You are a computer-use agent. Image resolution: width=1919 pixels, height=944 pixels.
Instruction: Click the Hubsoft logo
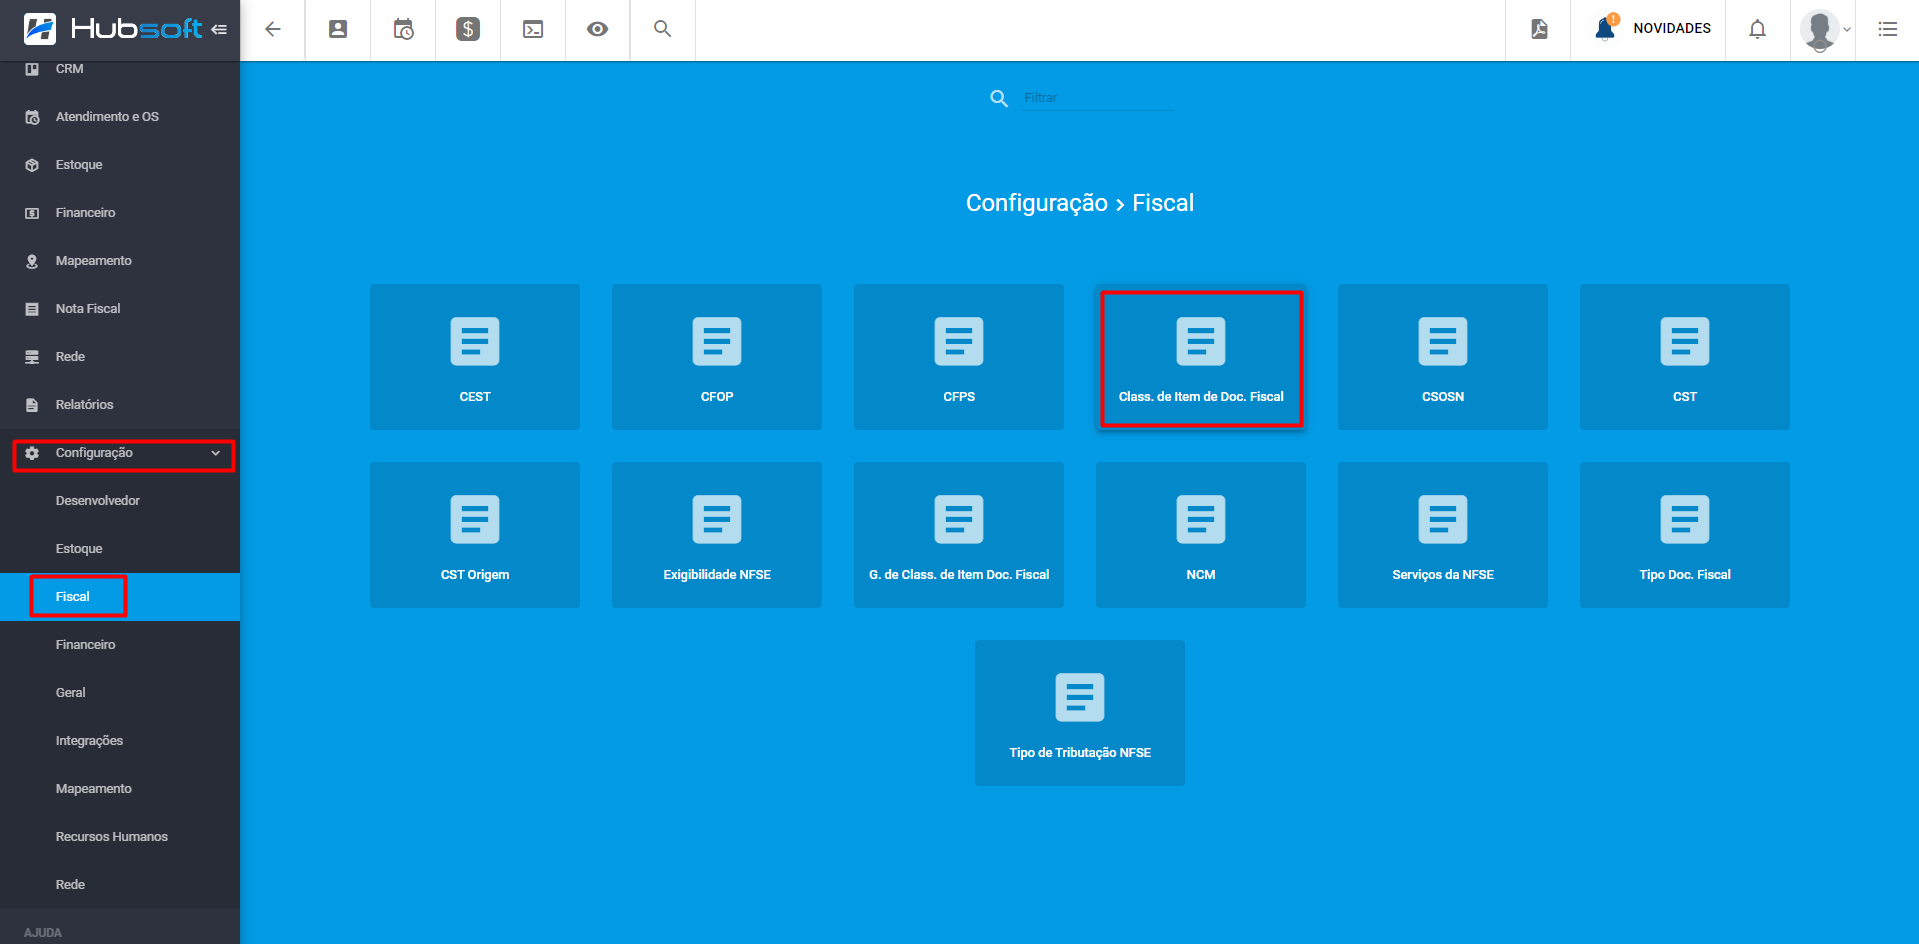click(112, 29)
